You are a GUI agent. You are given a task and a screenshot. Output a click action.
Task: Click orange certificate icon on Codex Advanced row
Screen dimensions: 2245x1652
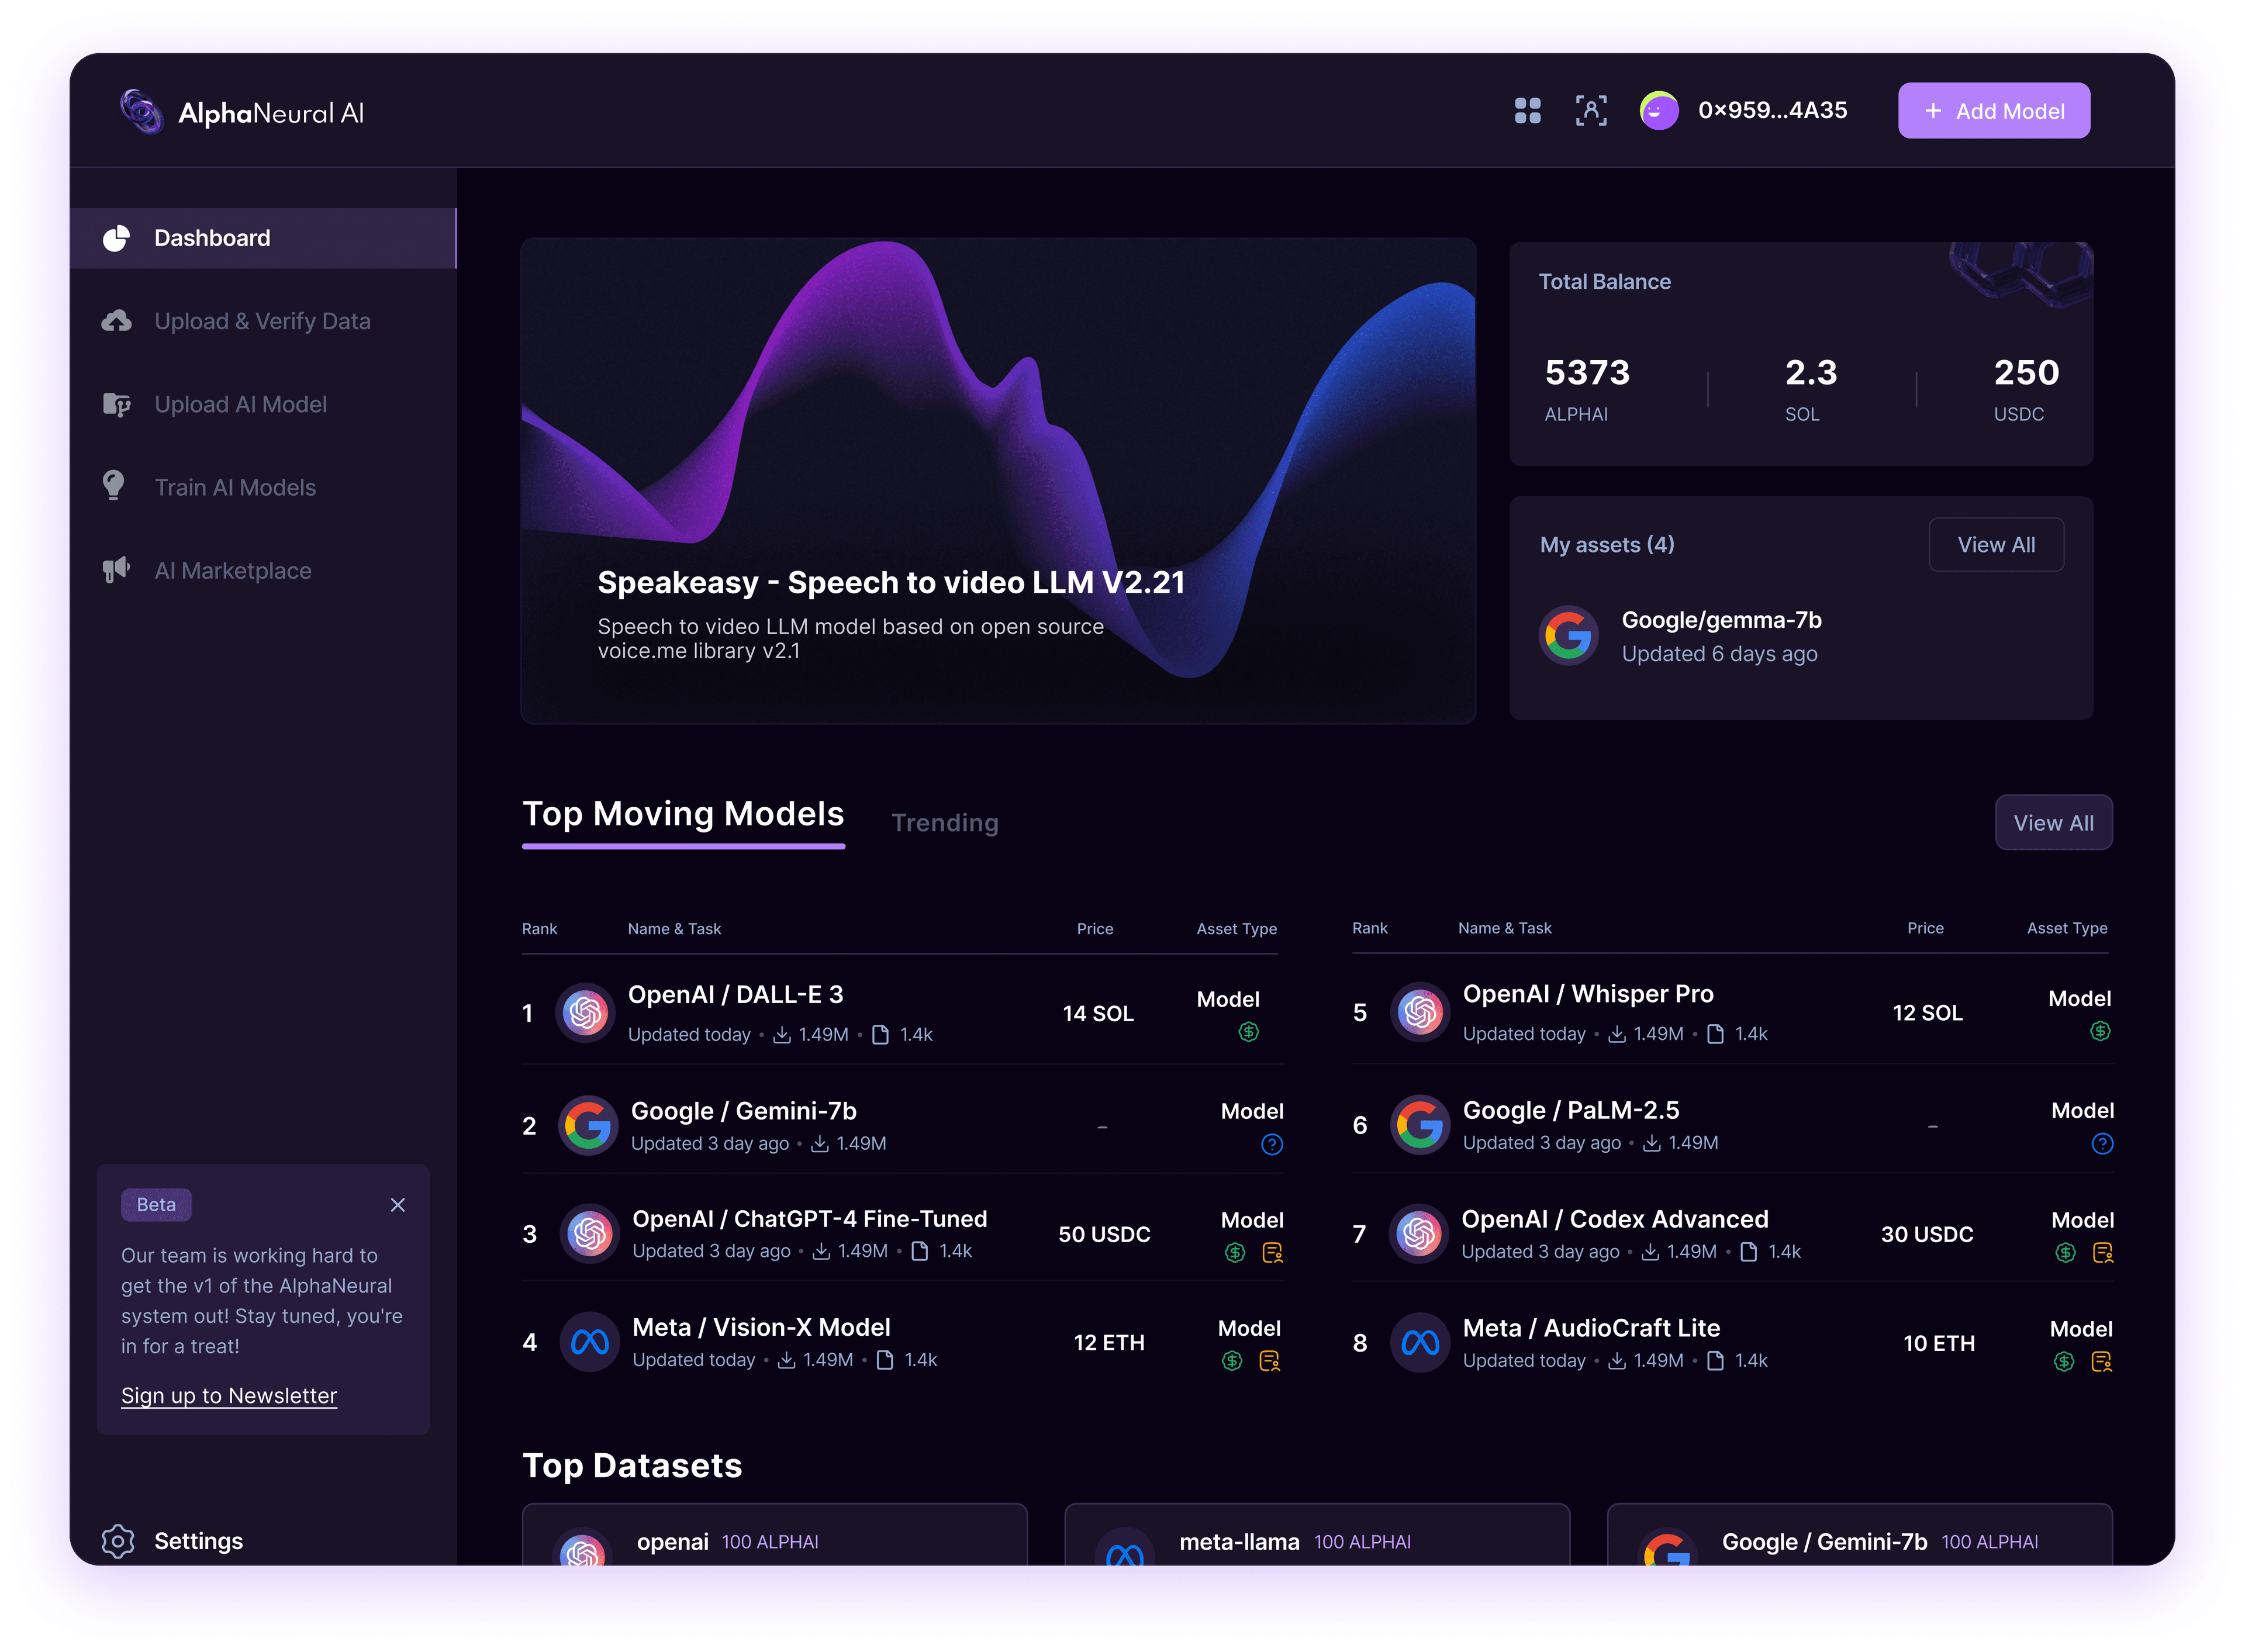click(2102, 1252)
